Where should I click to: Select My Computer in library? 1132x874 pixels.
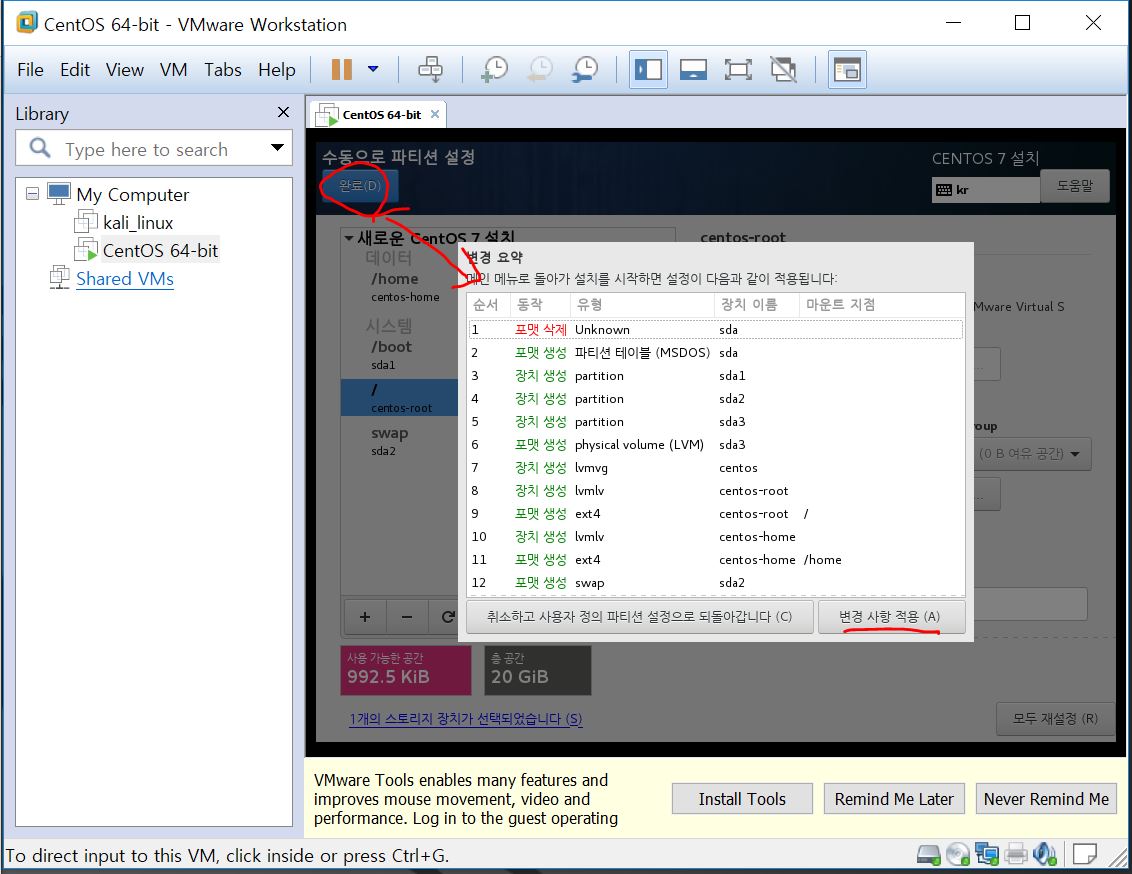tap(133, 195)
